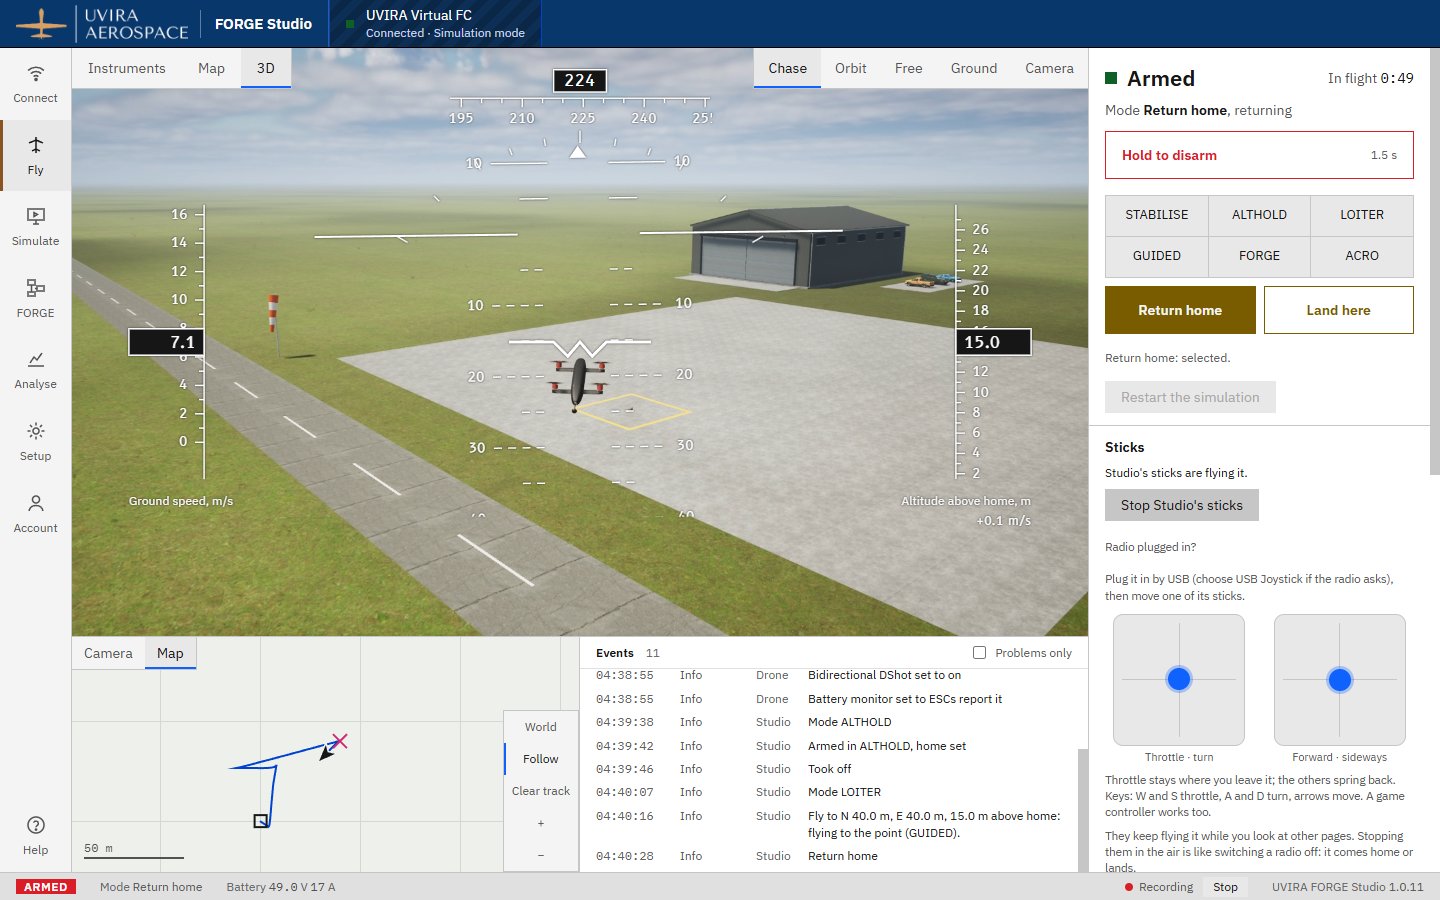Screen dimensions: 1440x900
Task: Click the ARMED badge in status bar
Action: tap(46, 887)
